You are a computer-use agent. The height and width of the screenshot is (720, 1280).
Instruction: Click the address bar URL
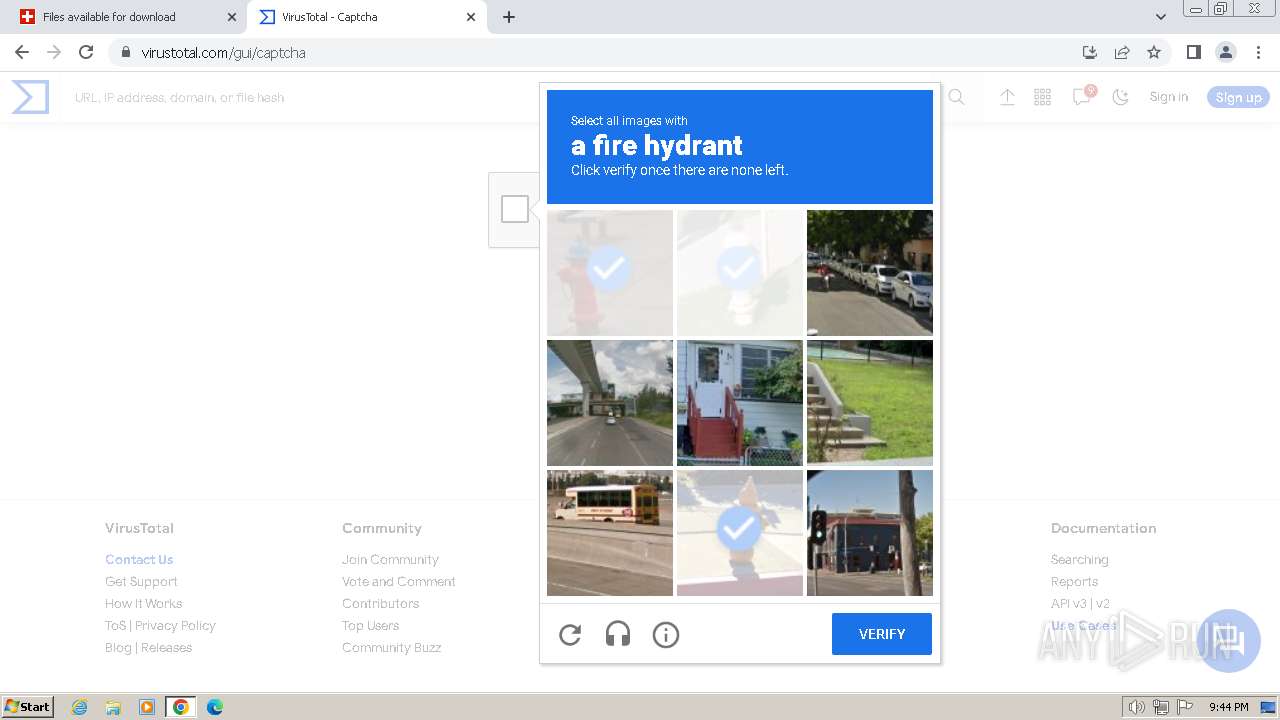click(x=223, y=52)
